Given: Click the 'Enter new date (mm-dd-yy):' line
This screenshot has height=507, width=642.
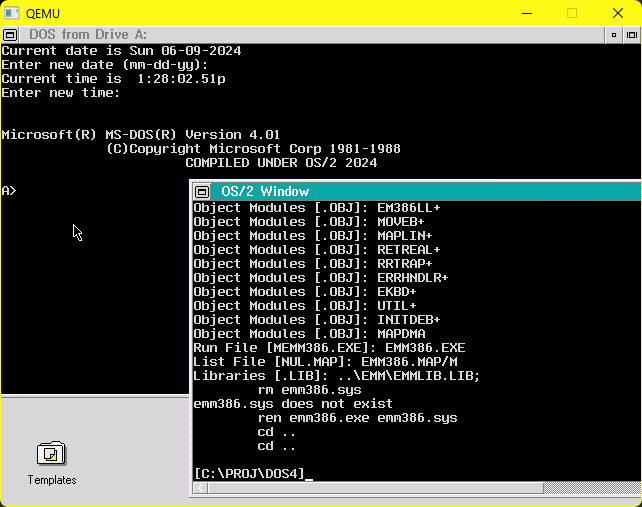Looking at the screenshot, I should click(105, 65).
